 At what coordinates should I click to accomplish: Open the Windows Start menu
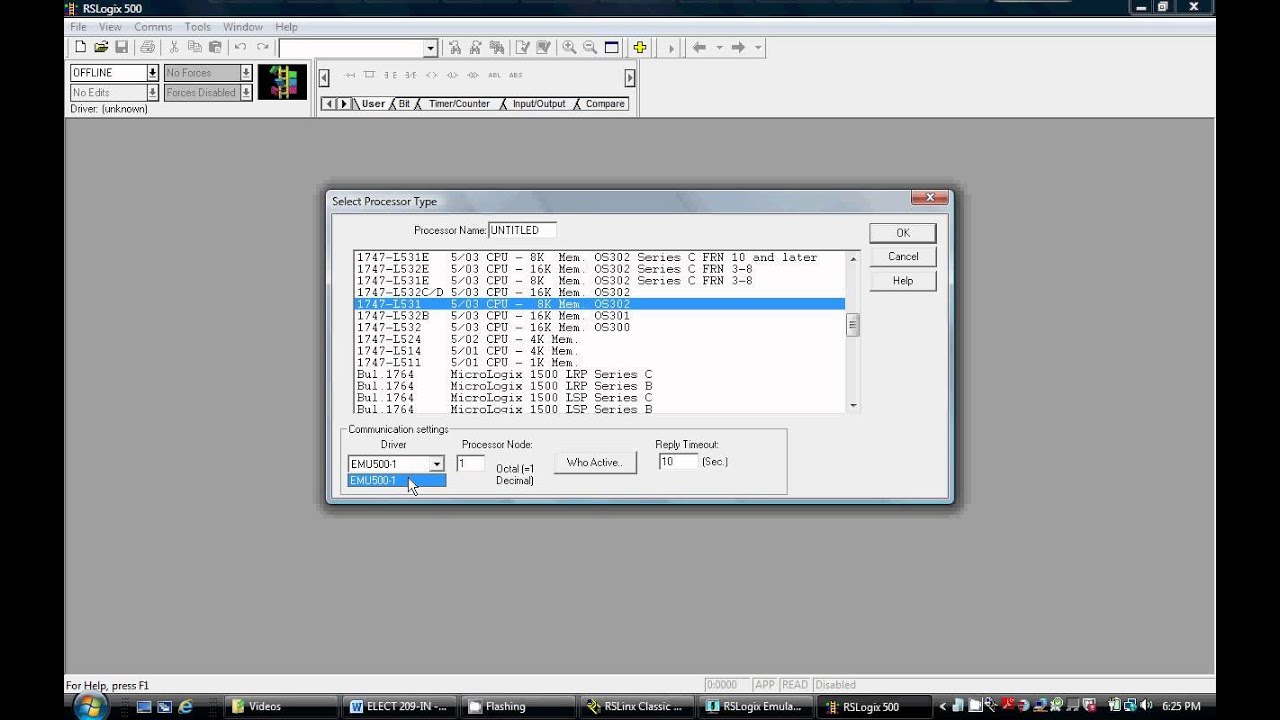coord(89,706)
